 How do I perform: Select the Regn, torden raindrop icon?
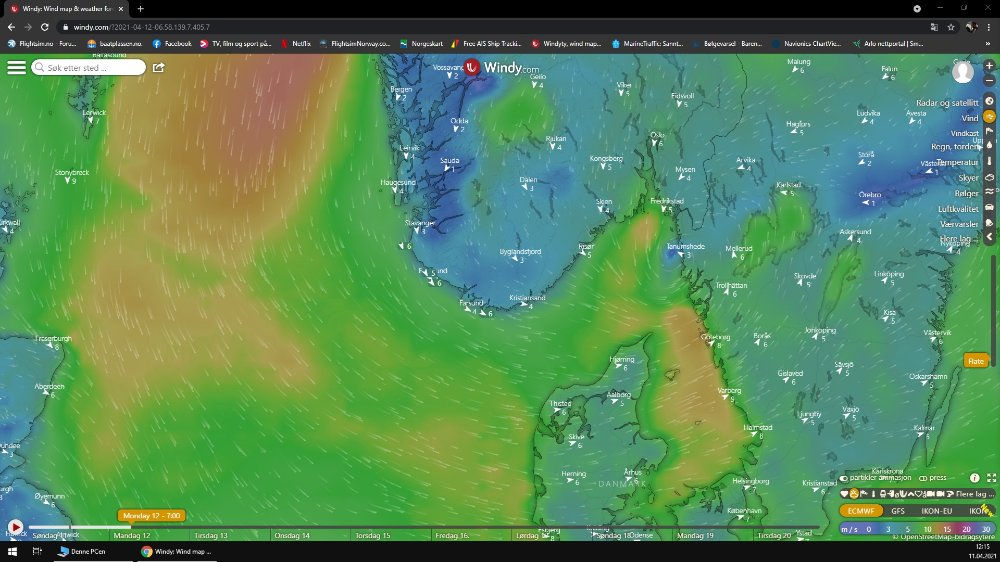[989, 146]
